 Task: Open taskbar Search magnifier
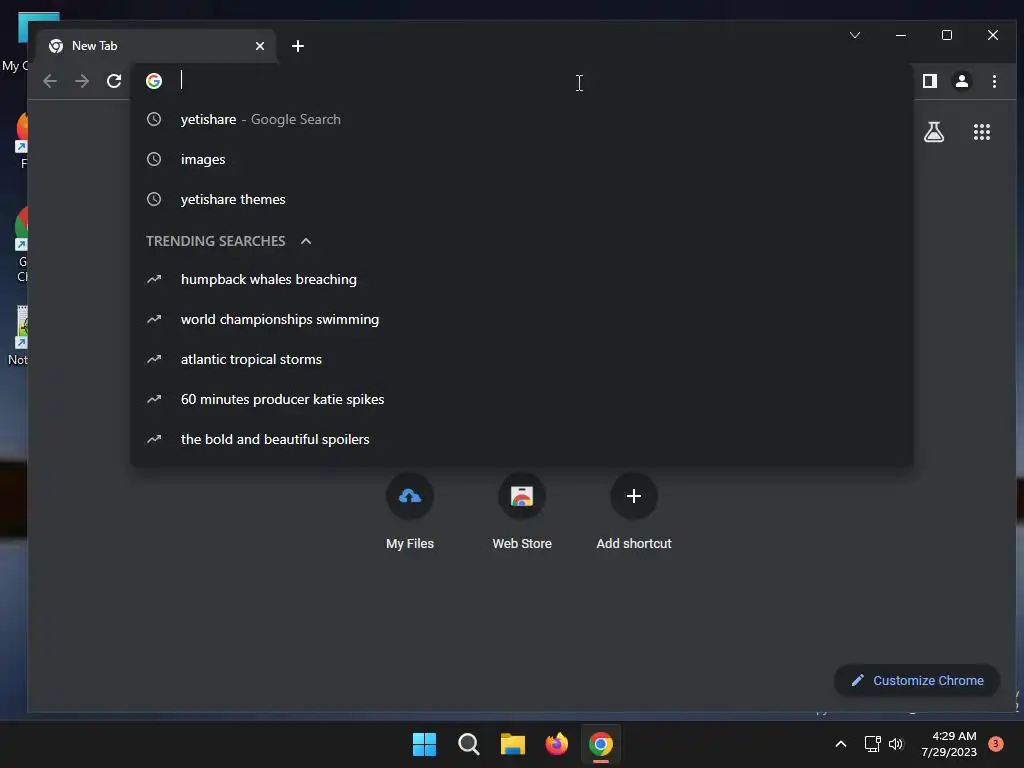(469, 744)
